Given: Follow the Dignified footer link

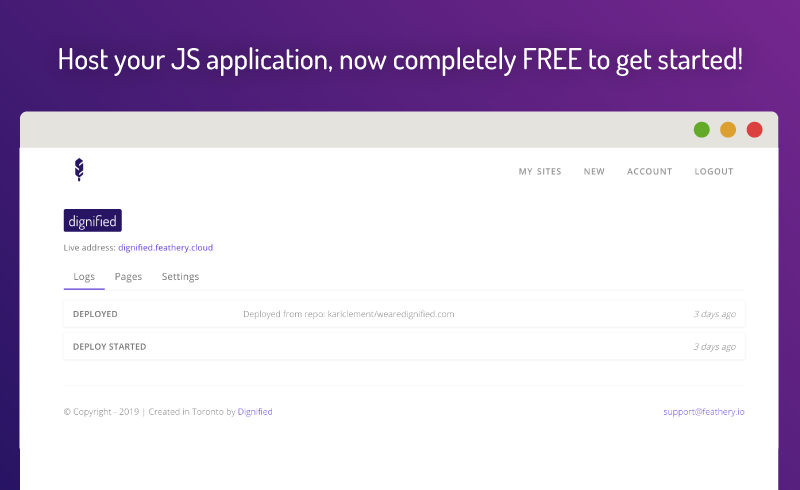Looking at the screenshot, I should point(255,412).
